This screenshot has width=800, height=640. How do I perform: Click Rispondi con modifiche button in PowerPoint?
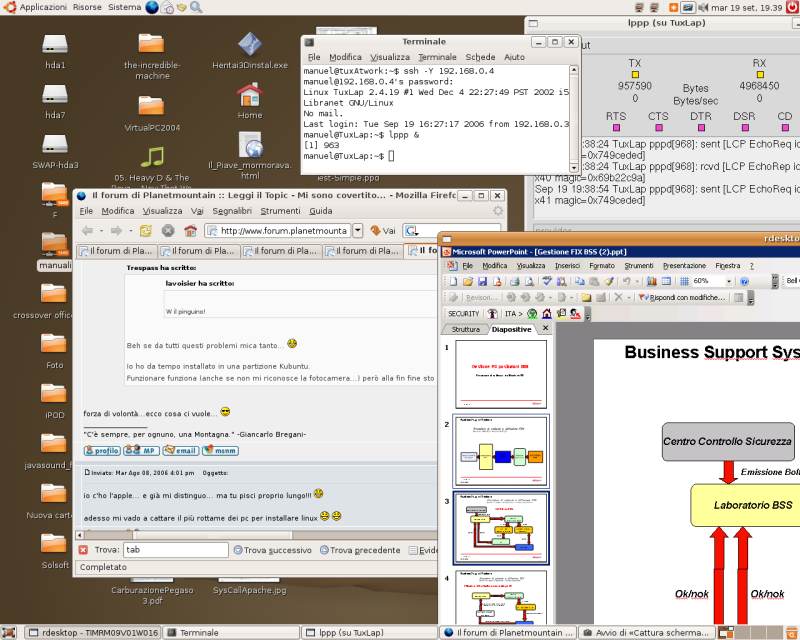tap(682, 297)
